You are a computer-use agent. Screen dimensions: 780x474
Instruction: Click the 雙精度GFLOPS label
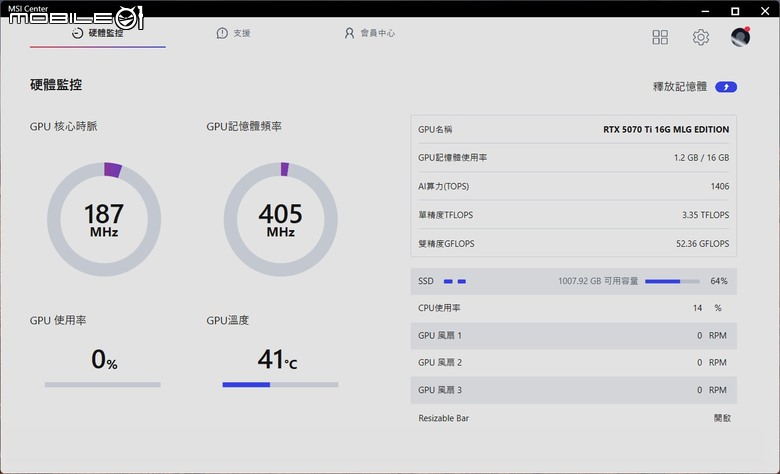tap(446, 244)
